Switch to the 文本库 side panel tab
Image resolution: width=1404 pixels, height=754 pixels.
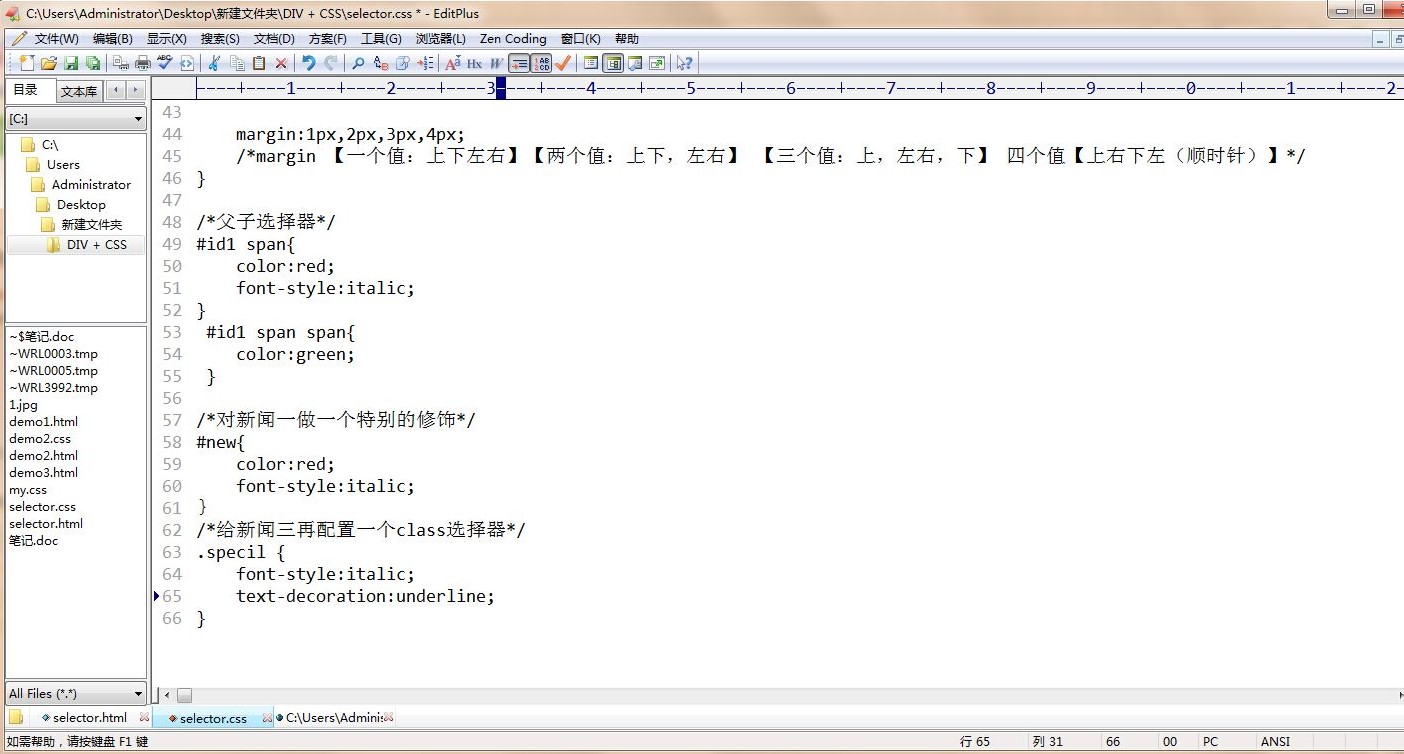pos(79,91)
